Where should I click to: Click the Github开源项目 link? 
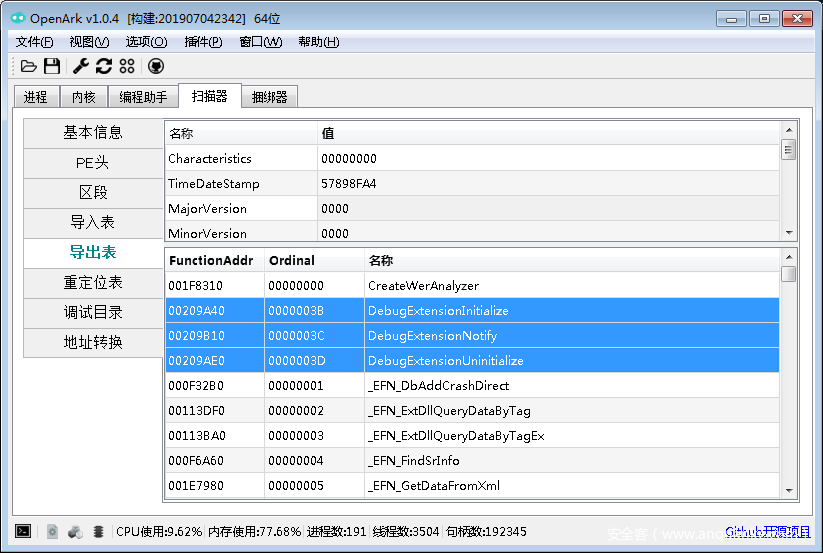coord(767,531)
